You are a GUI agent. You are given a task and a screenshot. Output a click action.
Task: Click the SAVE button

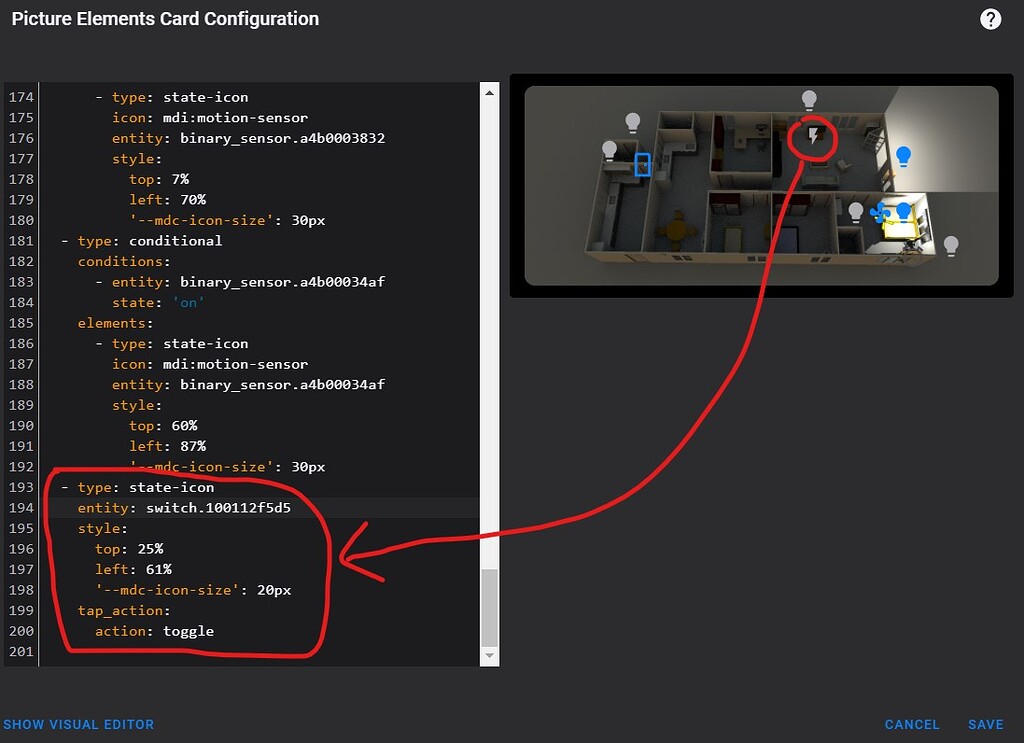986,724
